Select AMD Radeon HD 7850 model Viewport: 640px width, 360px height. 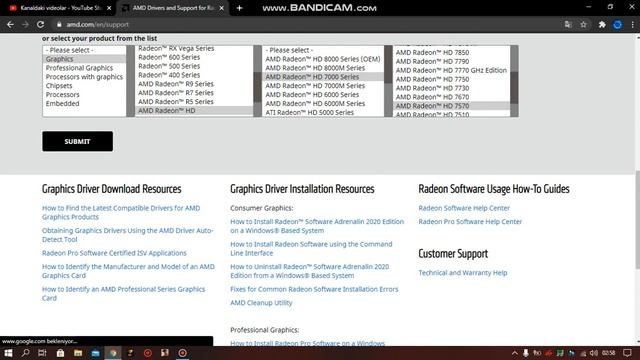click(451, 52)
